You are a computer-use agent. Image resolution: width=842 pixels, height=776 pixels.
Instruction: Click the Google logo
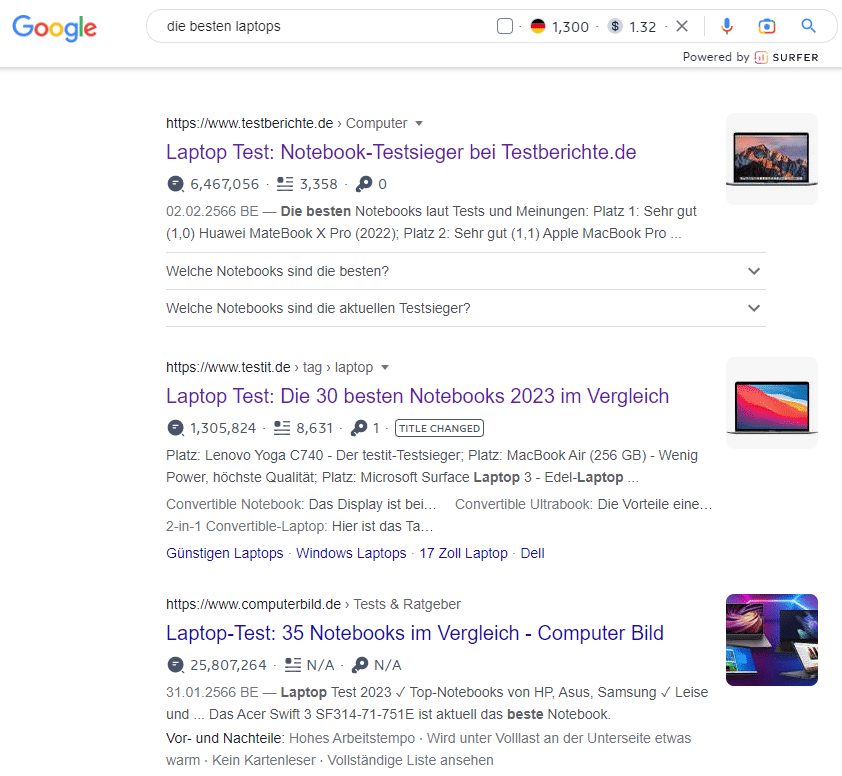pos(54,27)
